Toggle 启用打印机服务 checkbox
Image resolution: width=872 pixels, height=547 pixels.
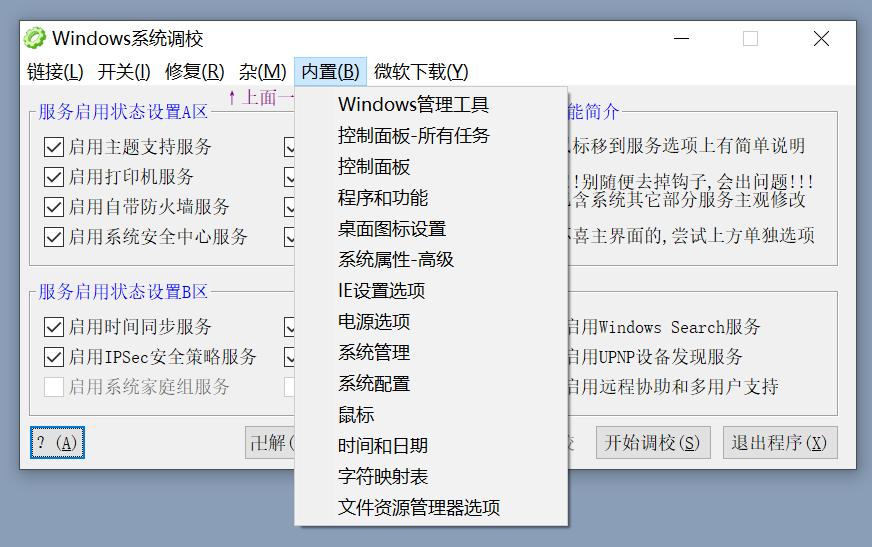[x=54, y=177]
